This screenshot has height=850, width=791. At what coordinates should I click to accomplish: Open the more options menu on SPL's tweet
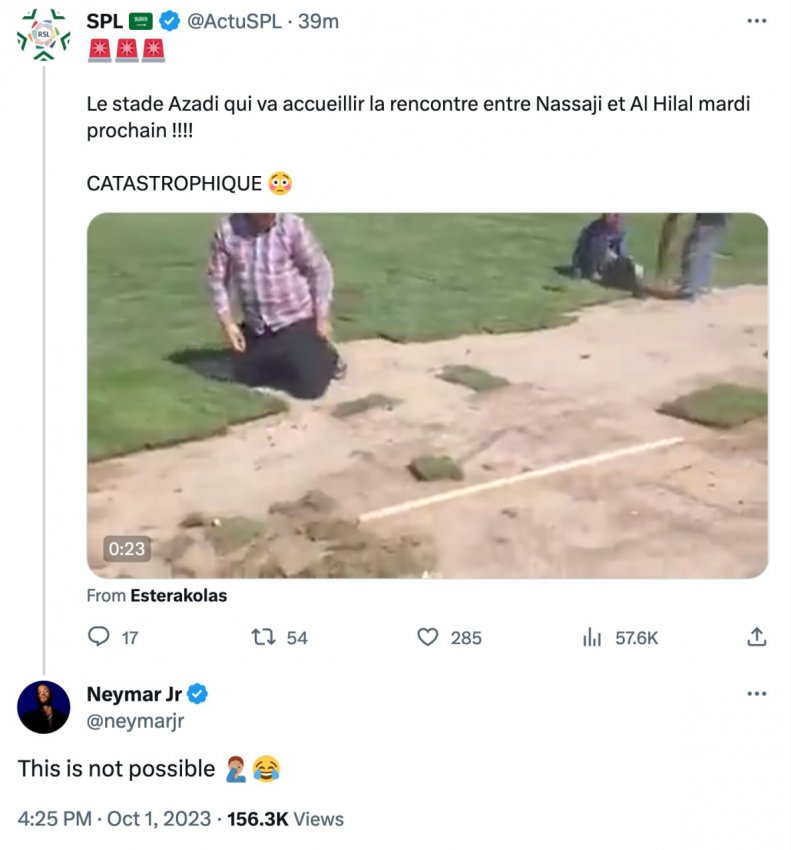757,21
